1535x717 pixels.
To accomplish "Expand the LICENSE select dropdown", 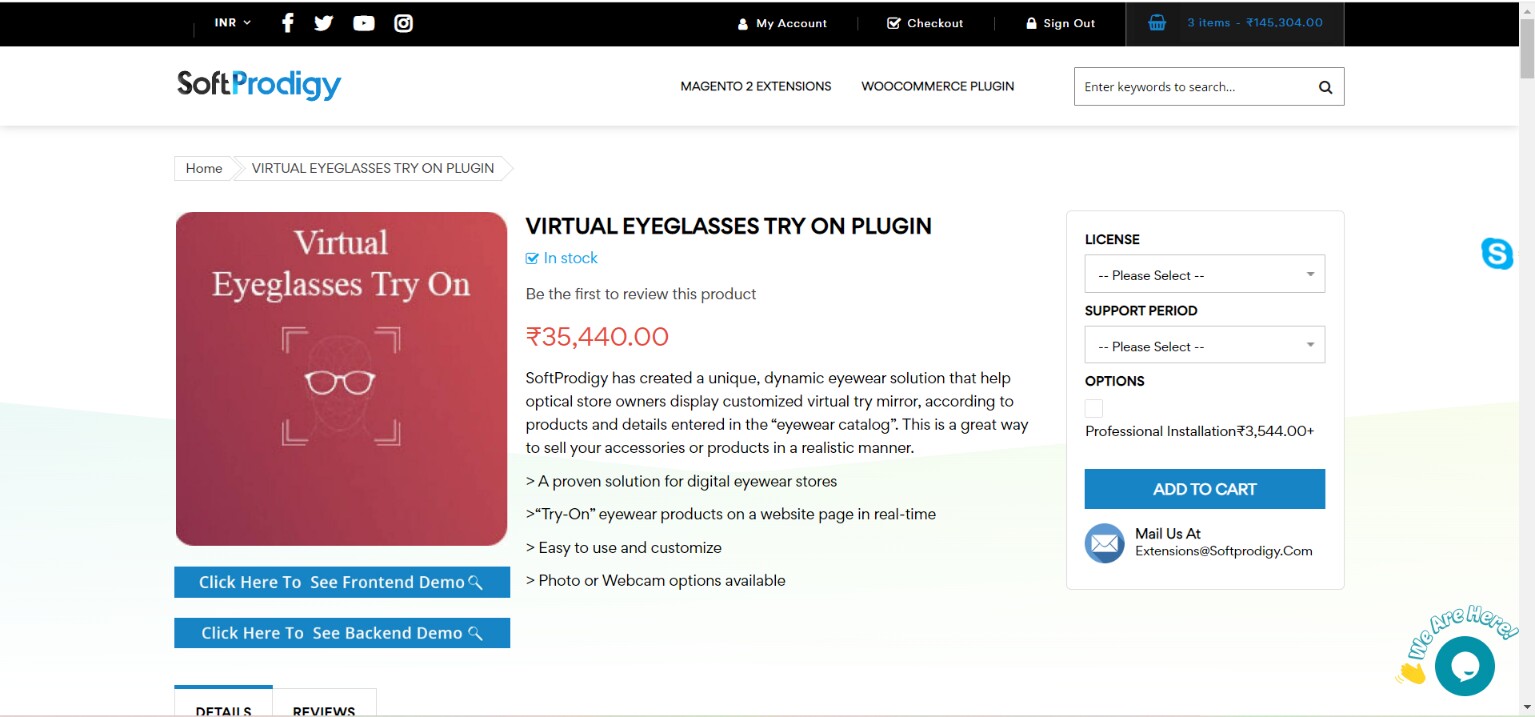I will (x=1204, y=273).
